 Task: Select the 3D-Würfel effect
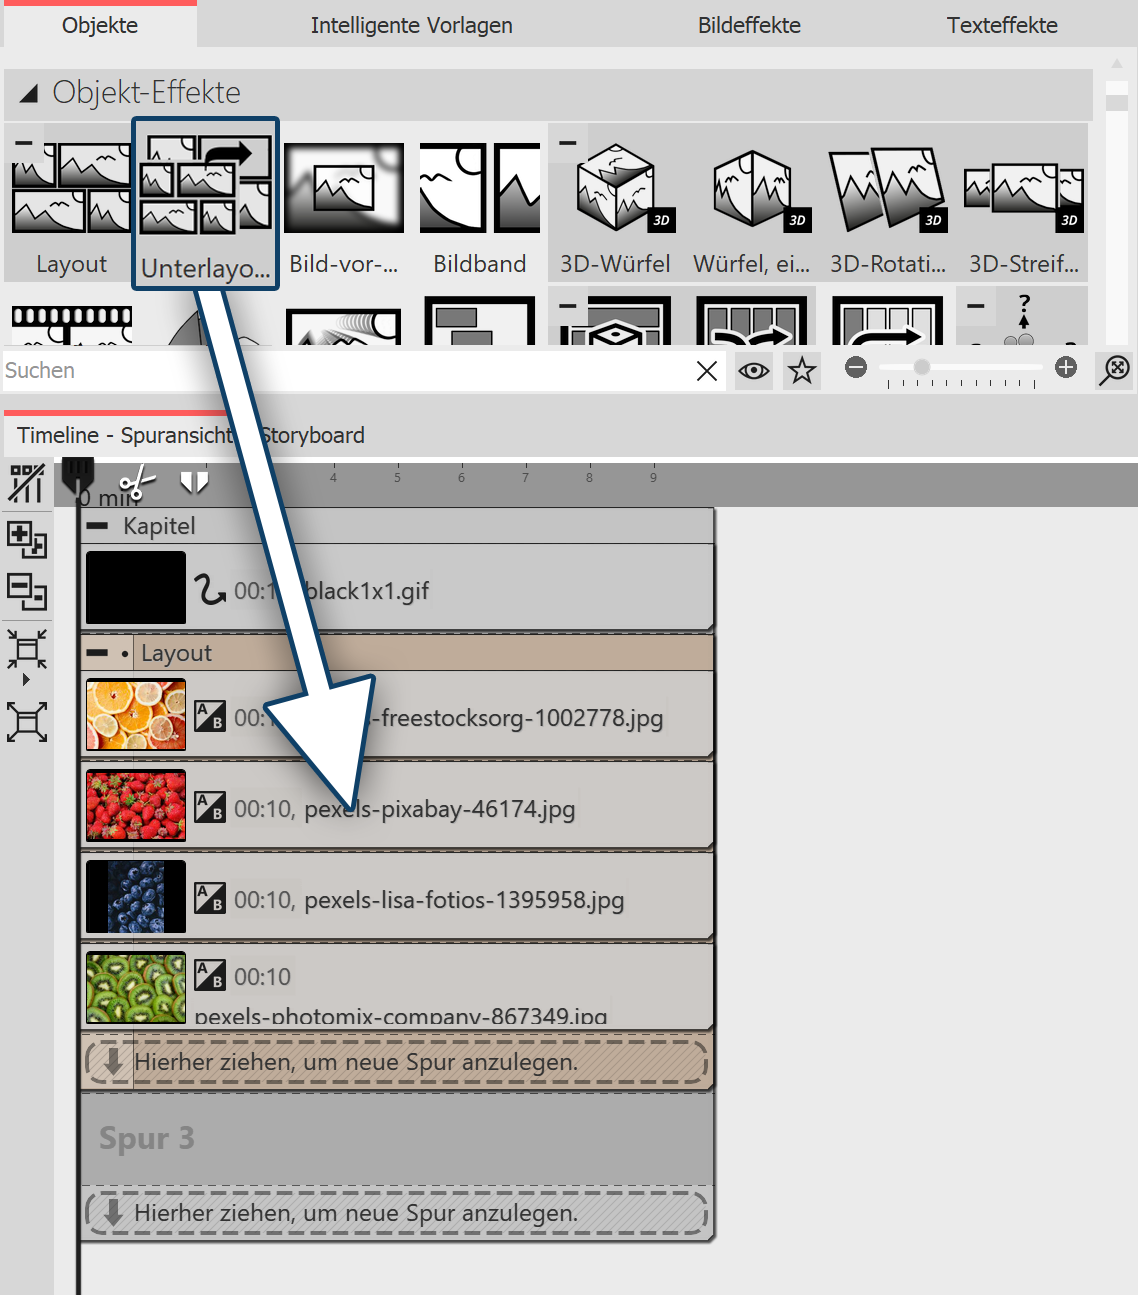click(x=615, y=190)
